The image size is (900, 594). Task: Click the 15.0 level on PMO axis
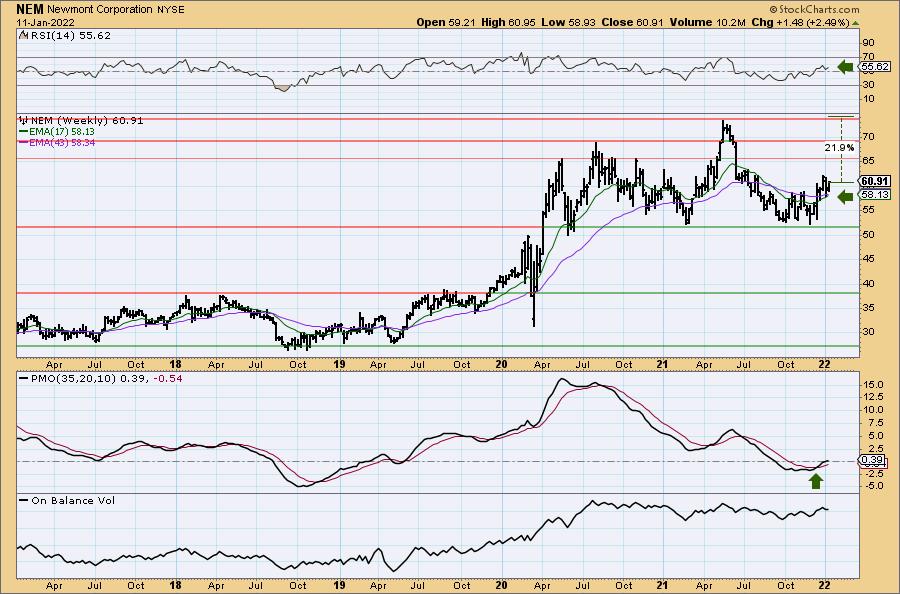coord(872,384)
